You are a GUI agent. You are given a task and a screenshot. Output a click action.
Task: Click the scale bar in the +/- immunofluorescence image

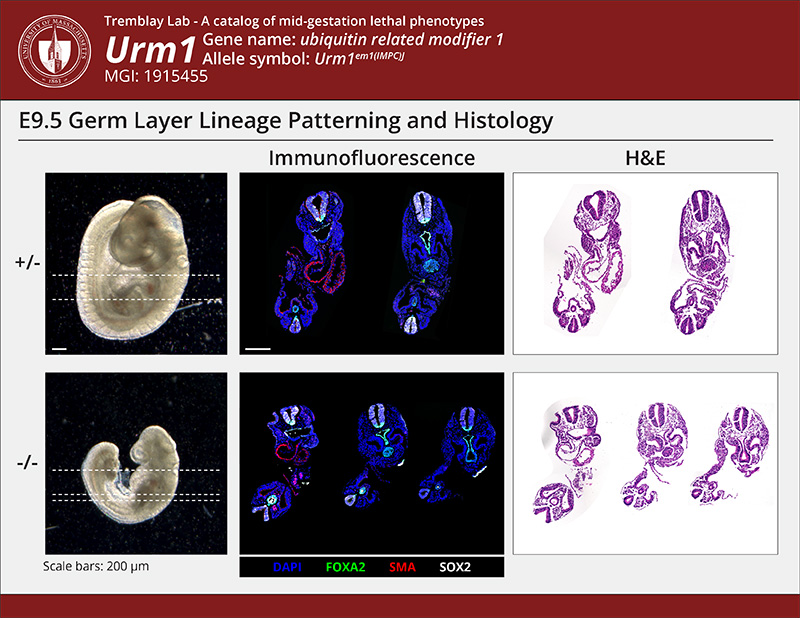pyautogui.click(x=259, y=349)
